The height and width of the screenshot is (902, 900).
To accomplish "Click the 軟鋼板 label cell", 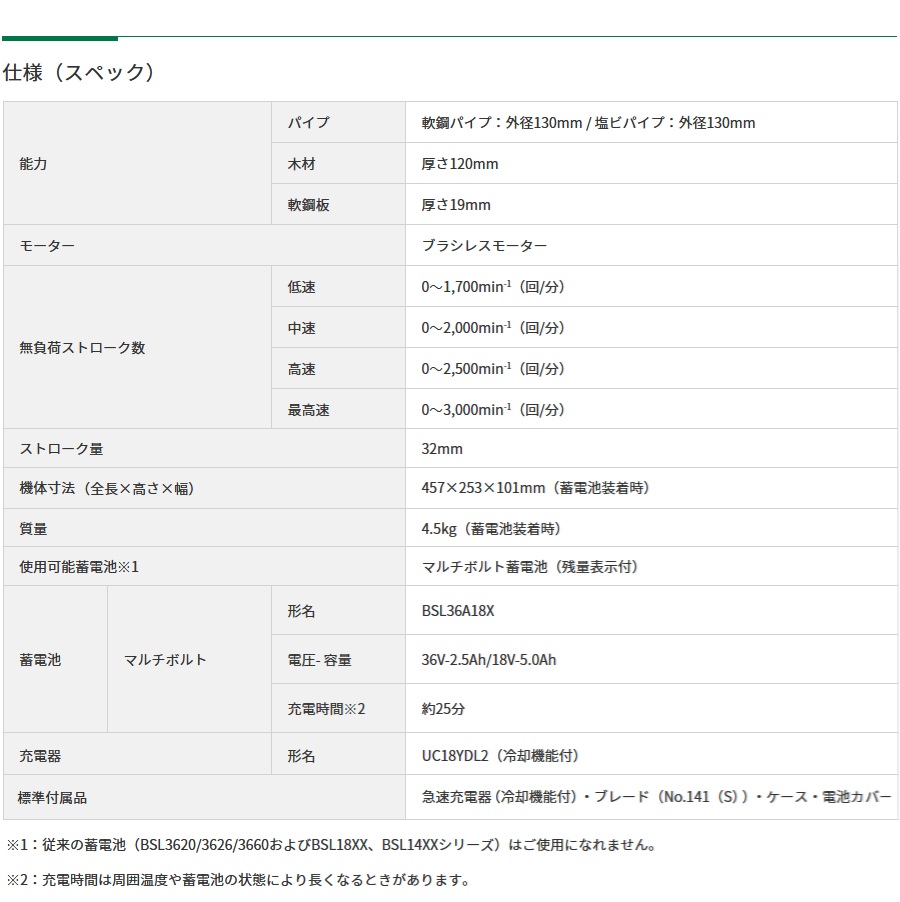I will (338, 204).
